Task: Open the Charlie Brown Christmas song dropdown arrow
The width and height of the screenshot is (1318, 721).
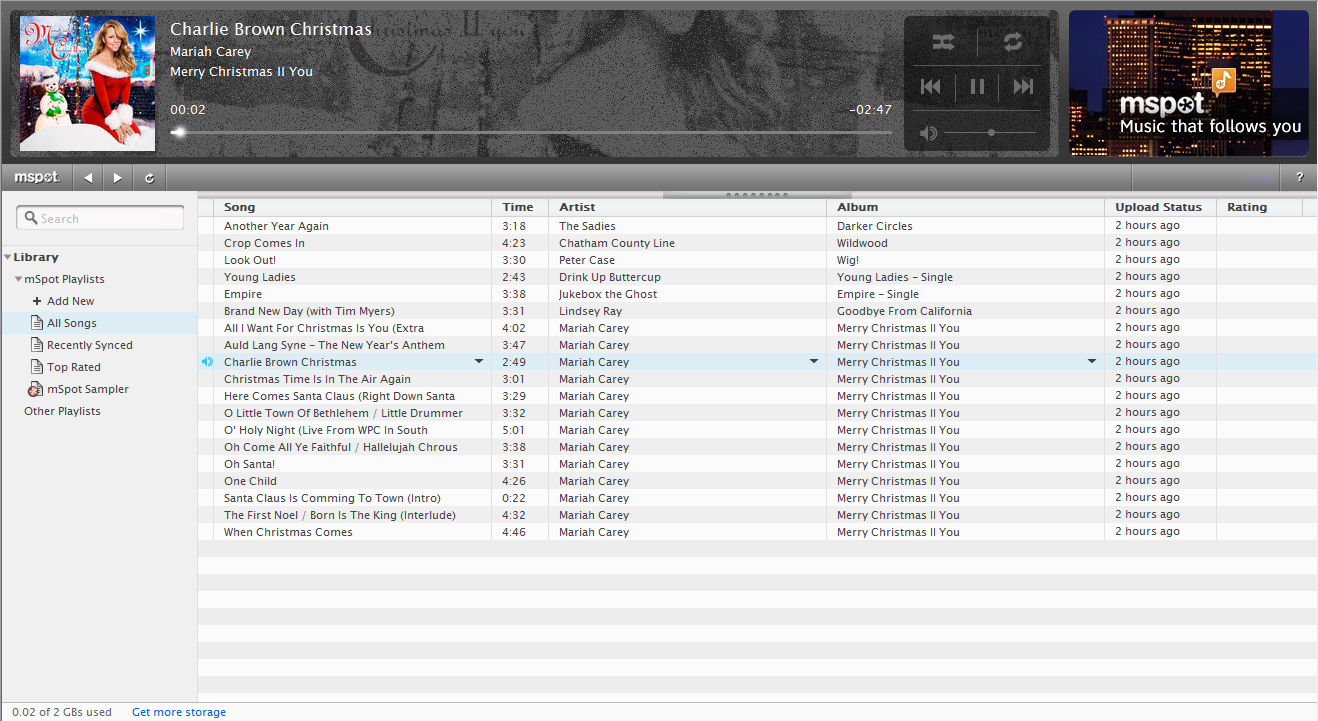Action: point(479,362)
